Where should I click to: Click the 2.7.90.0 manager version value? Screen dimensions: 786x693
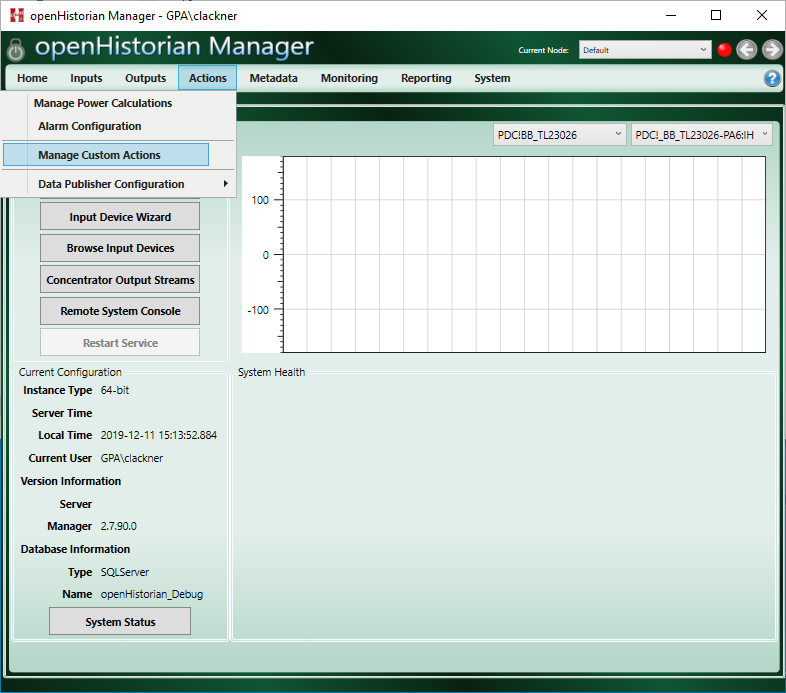pos(118,527)
